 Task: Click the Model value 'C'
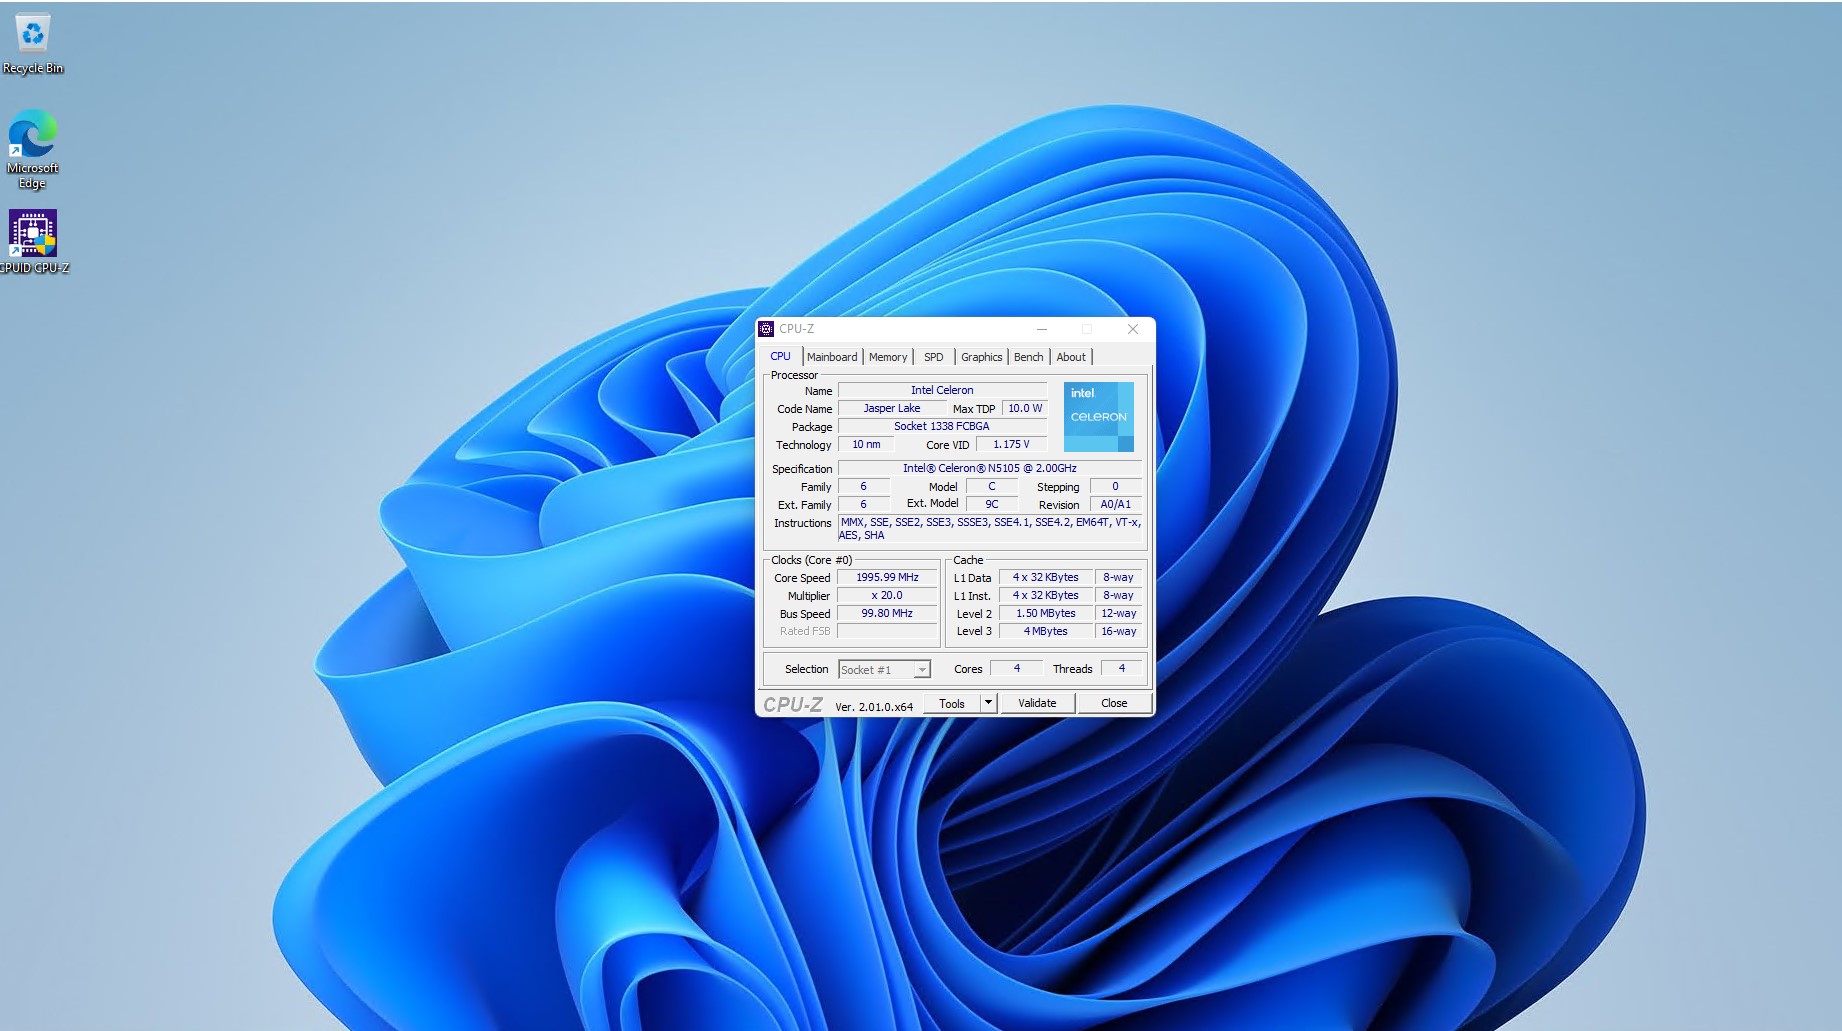pos(992,487)
